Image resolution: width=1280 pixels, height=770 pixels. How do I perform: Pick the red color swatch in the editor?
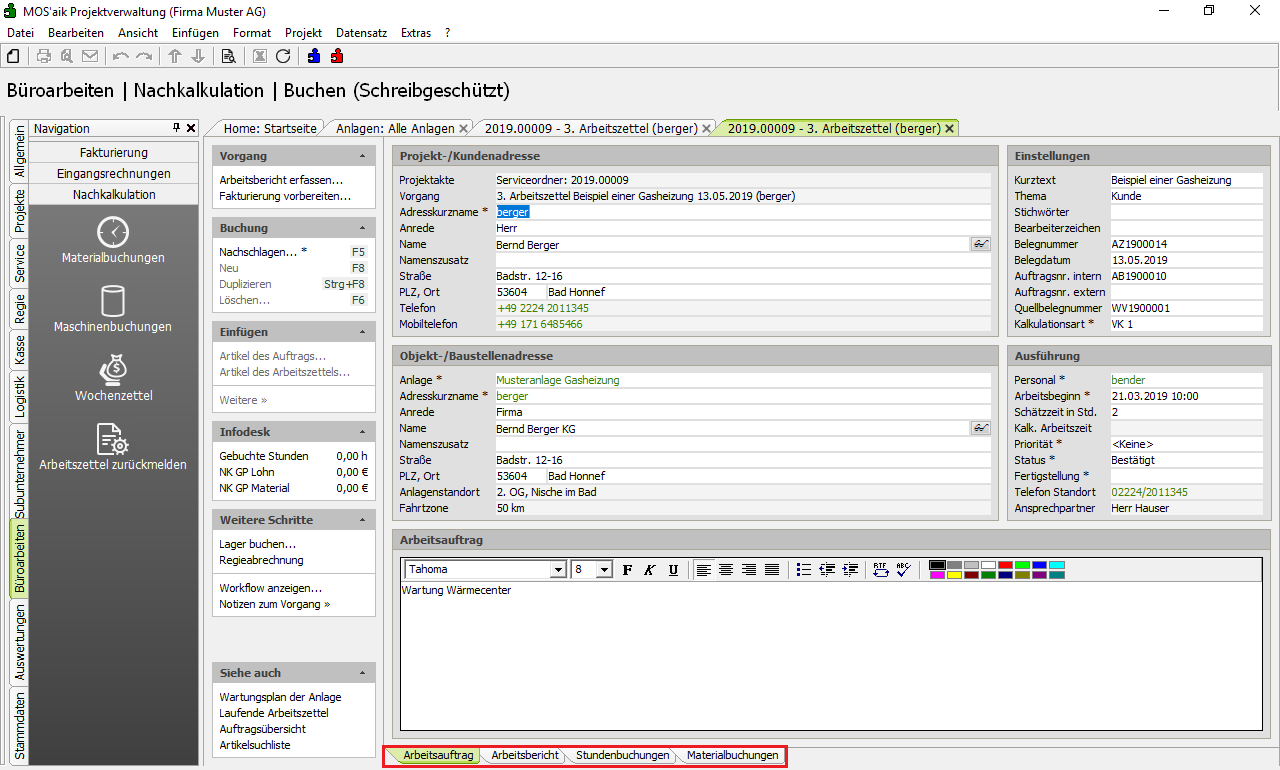1005,565
